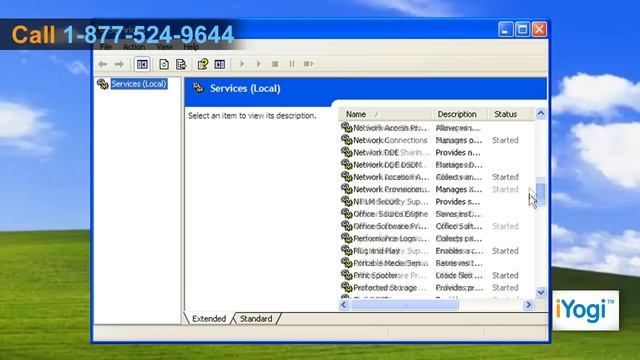
Task: Click gear icon beside Print Spooler
Action: pyautogui.click(x=347, y=275)
